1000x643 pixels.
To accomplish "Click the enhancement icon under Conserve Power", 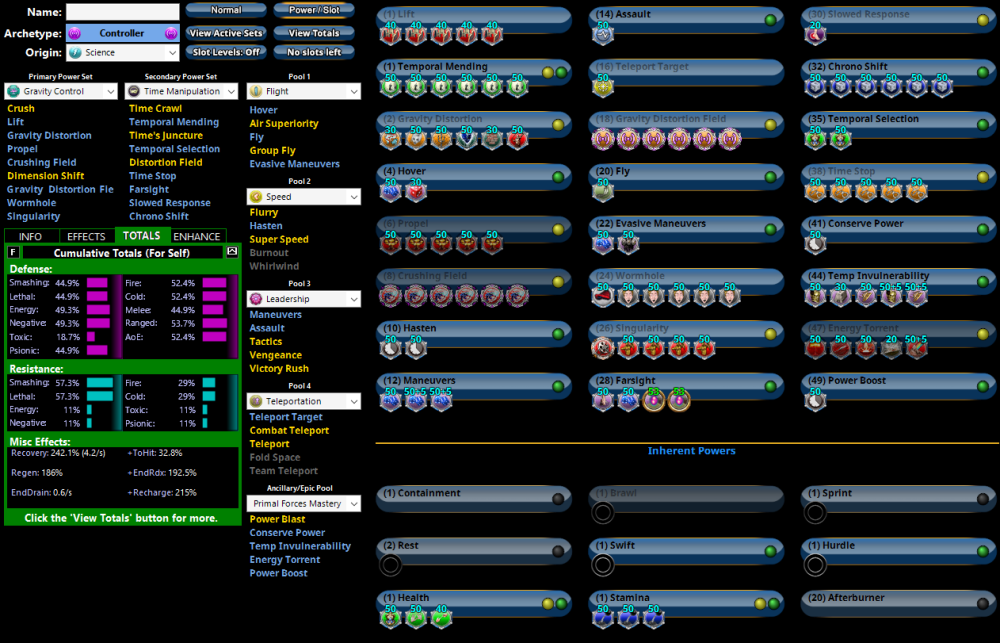I will (816, 243).
